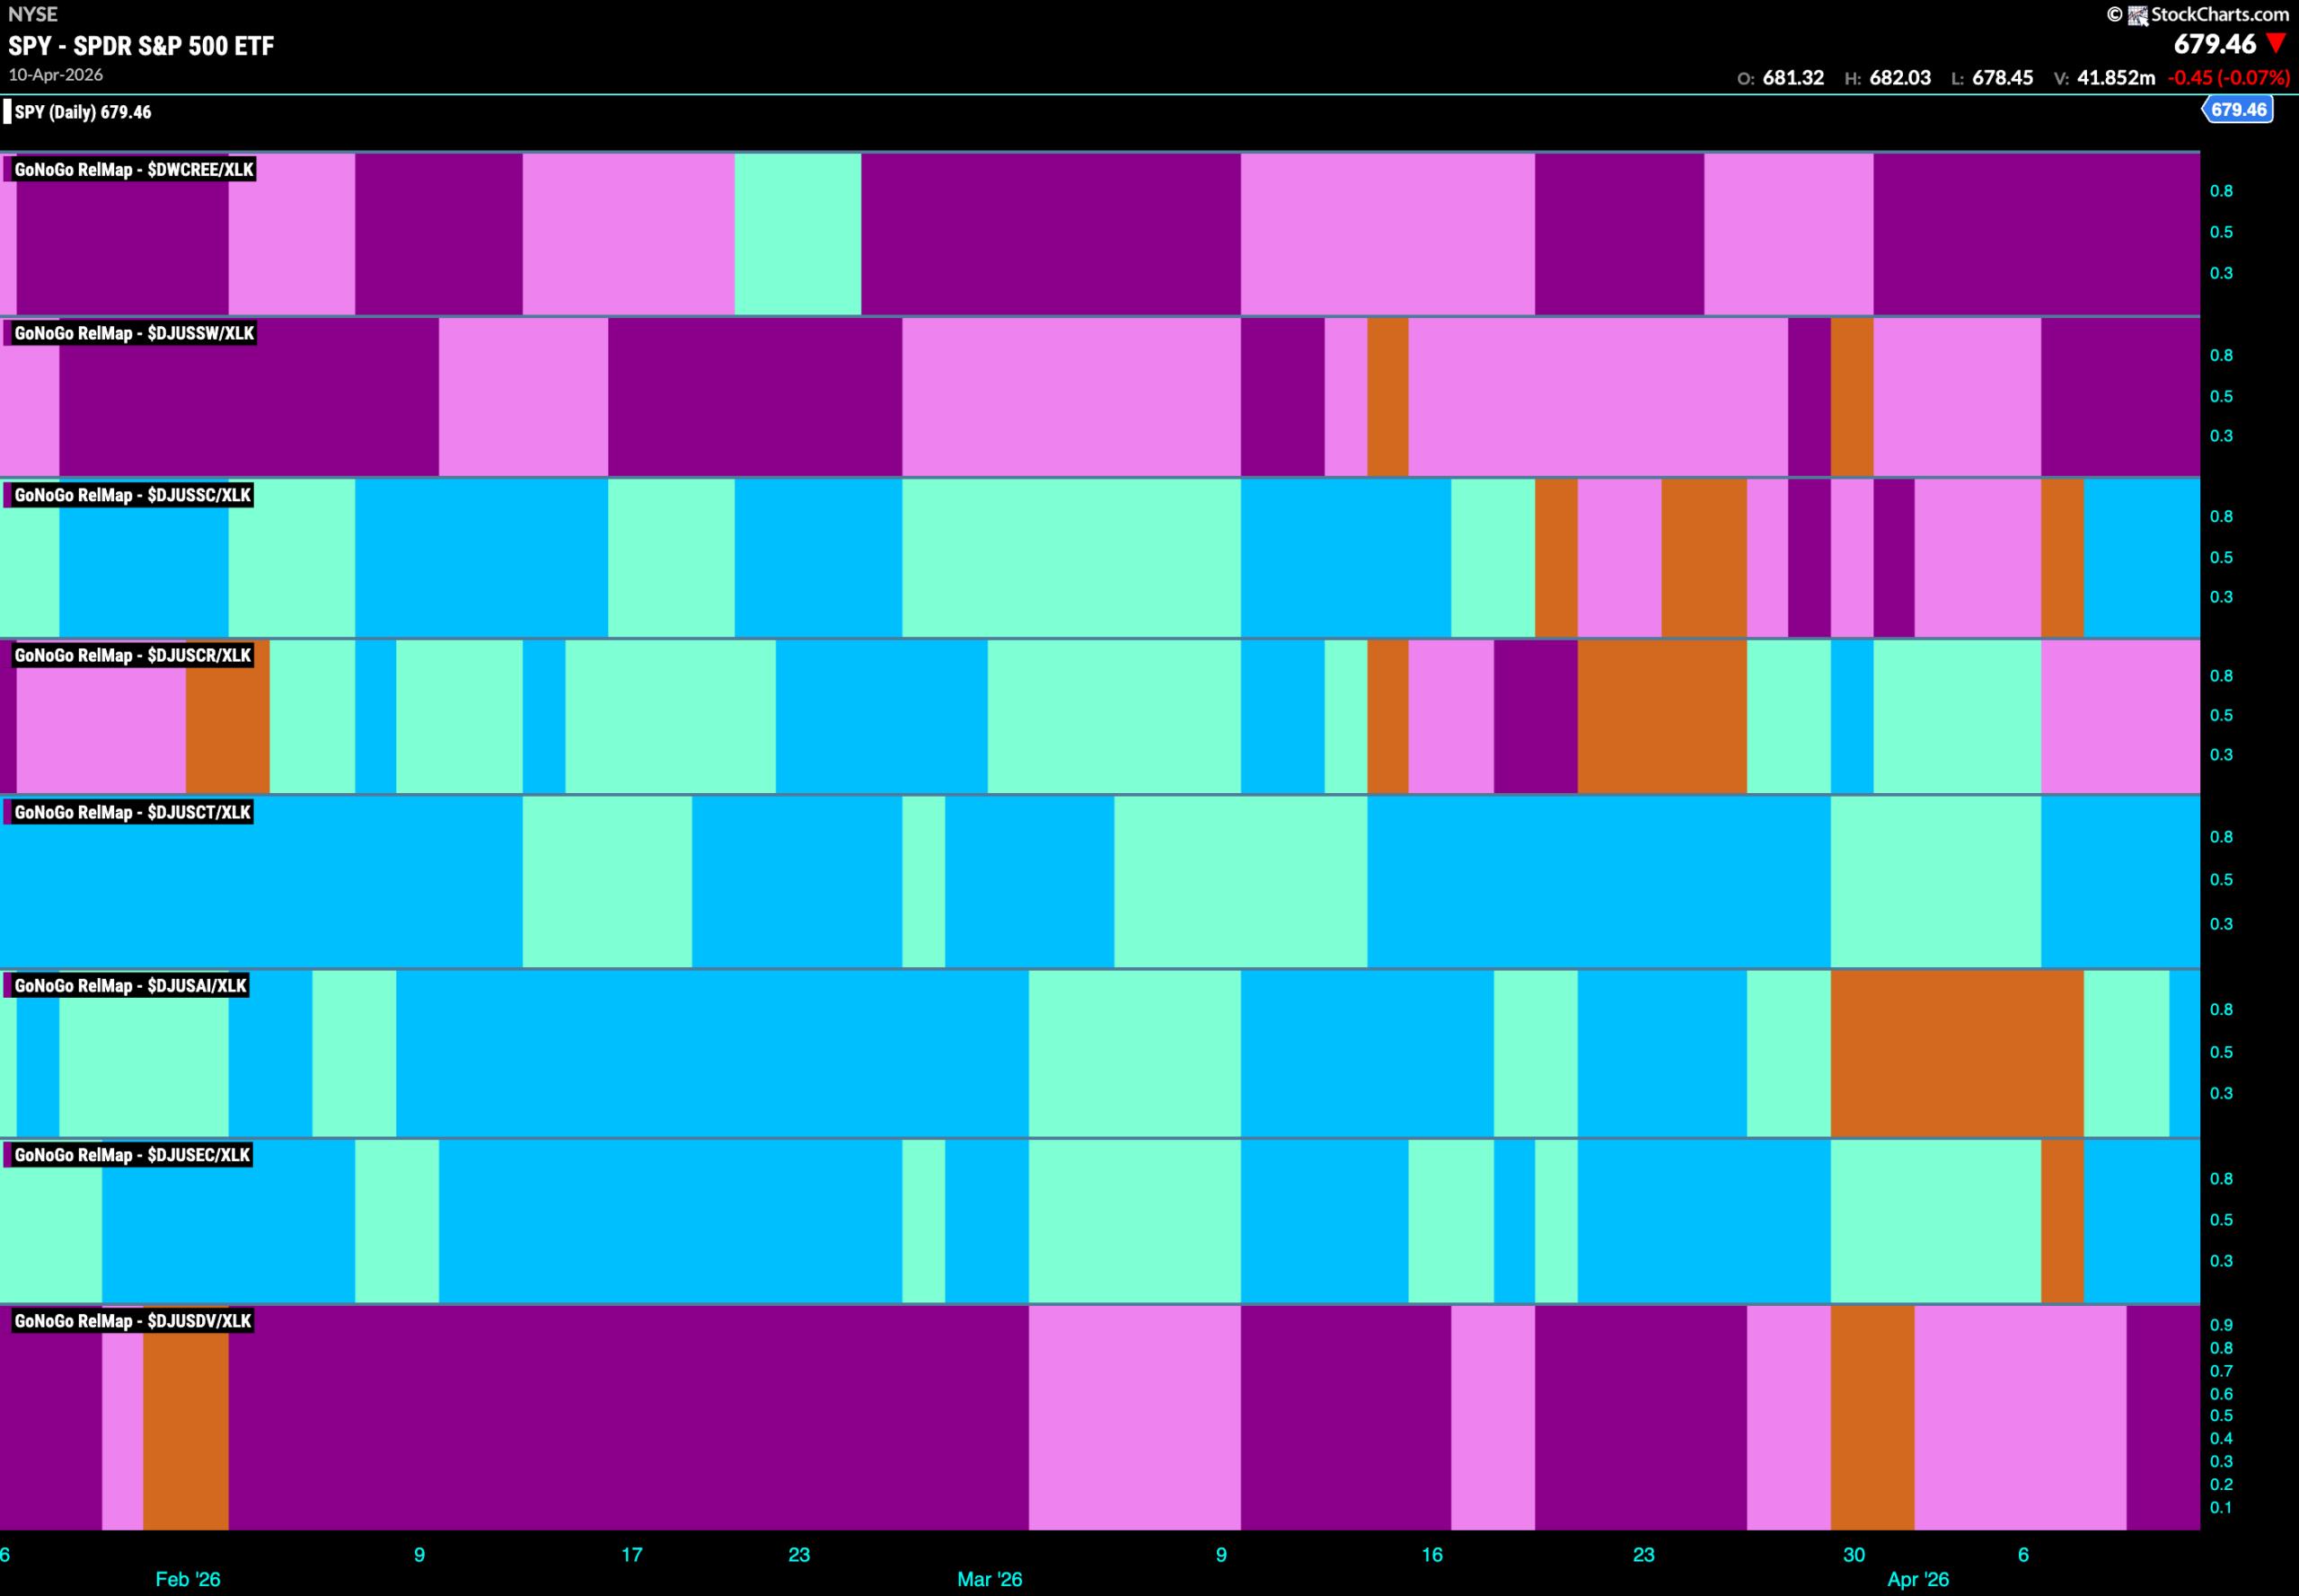Image resolution: width=2299 pixels, height=1596 pixels.
Task: Click the Apr '26 axis label
Action: click(x=1918, y=1579)
